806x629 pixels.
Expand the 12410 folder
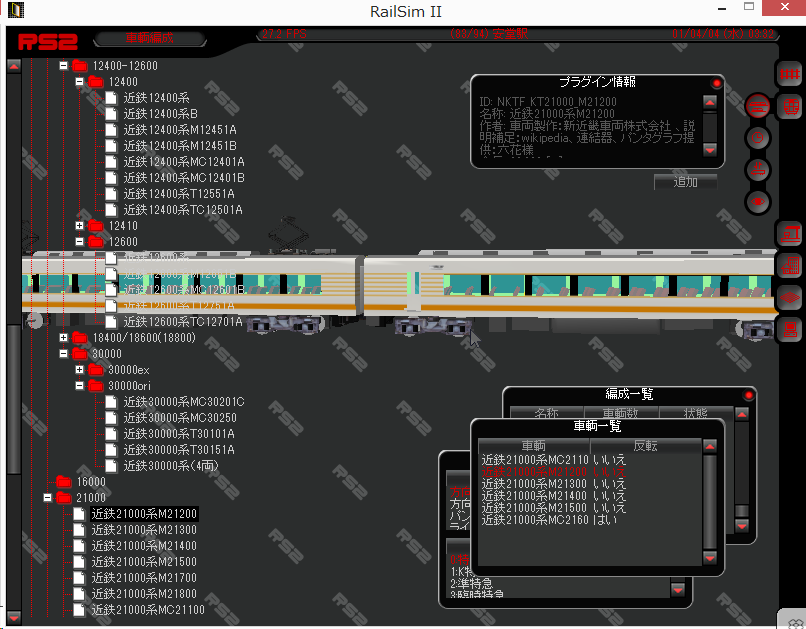click(79, 225)
